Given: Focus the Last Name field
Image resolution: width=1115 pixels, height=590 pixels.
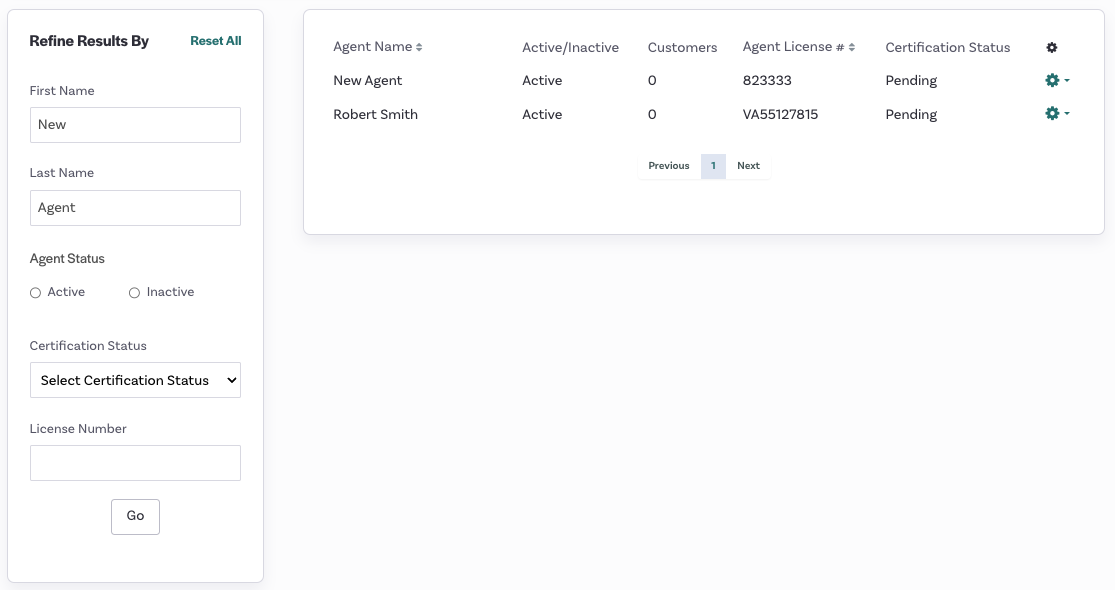Looking at the screenshot, I should [135, 208].
